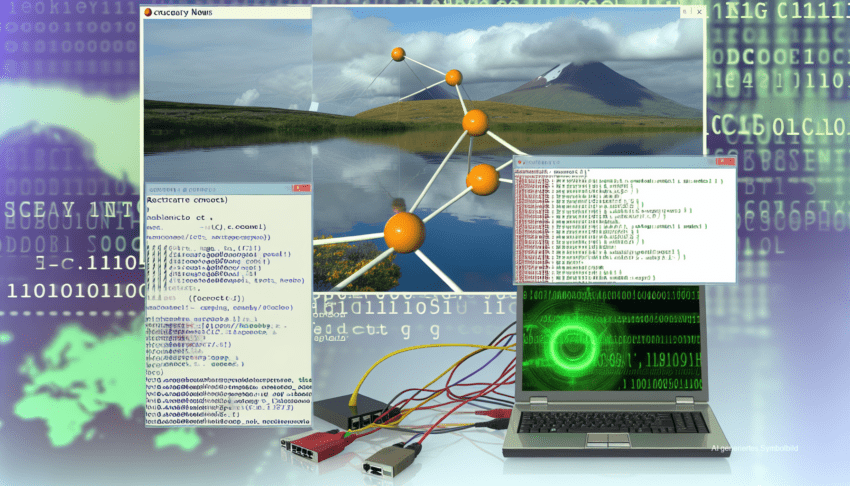Screen dimensions: 850x486
Task: Click the orange node just left of the right code window
Action: (482, 179)
